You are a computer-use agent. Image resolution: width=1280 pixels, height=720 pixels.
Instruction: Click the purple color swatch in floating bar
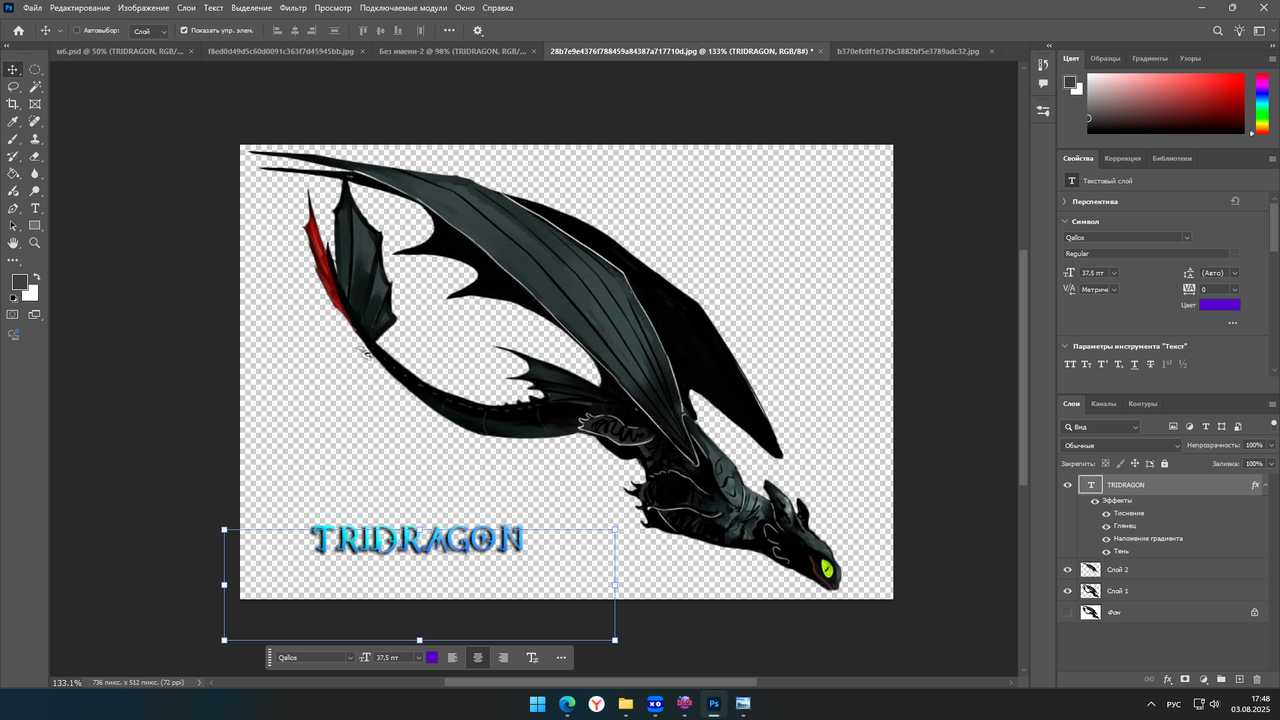pos(432,658)
